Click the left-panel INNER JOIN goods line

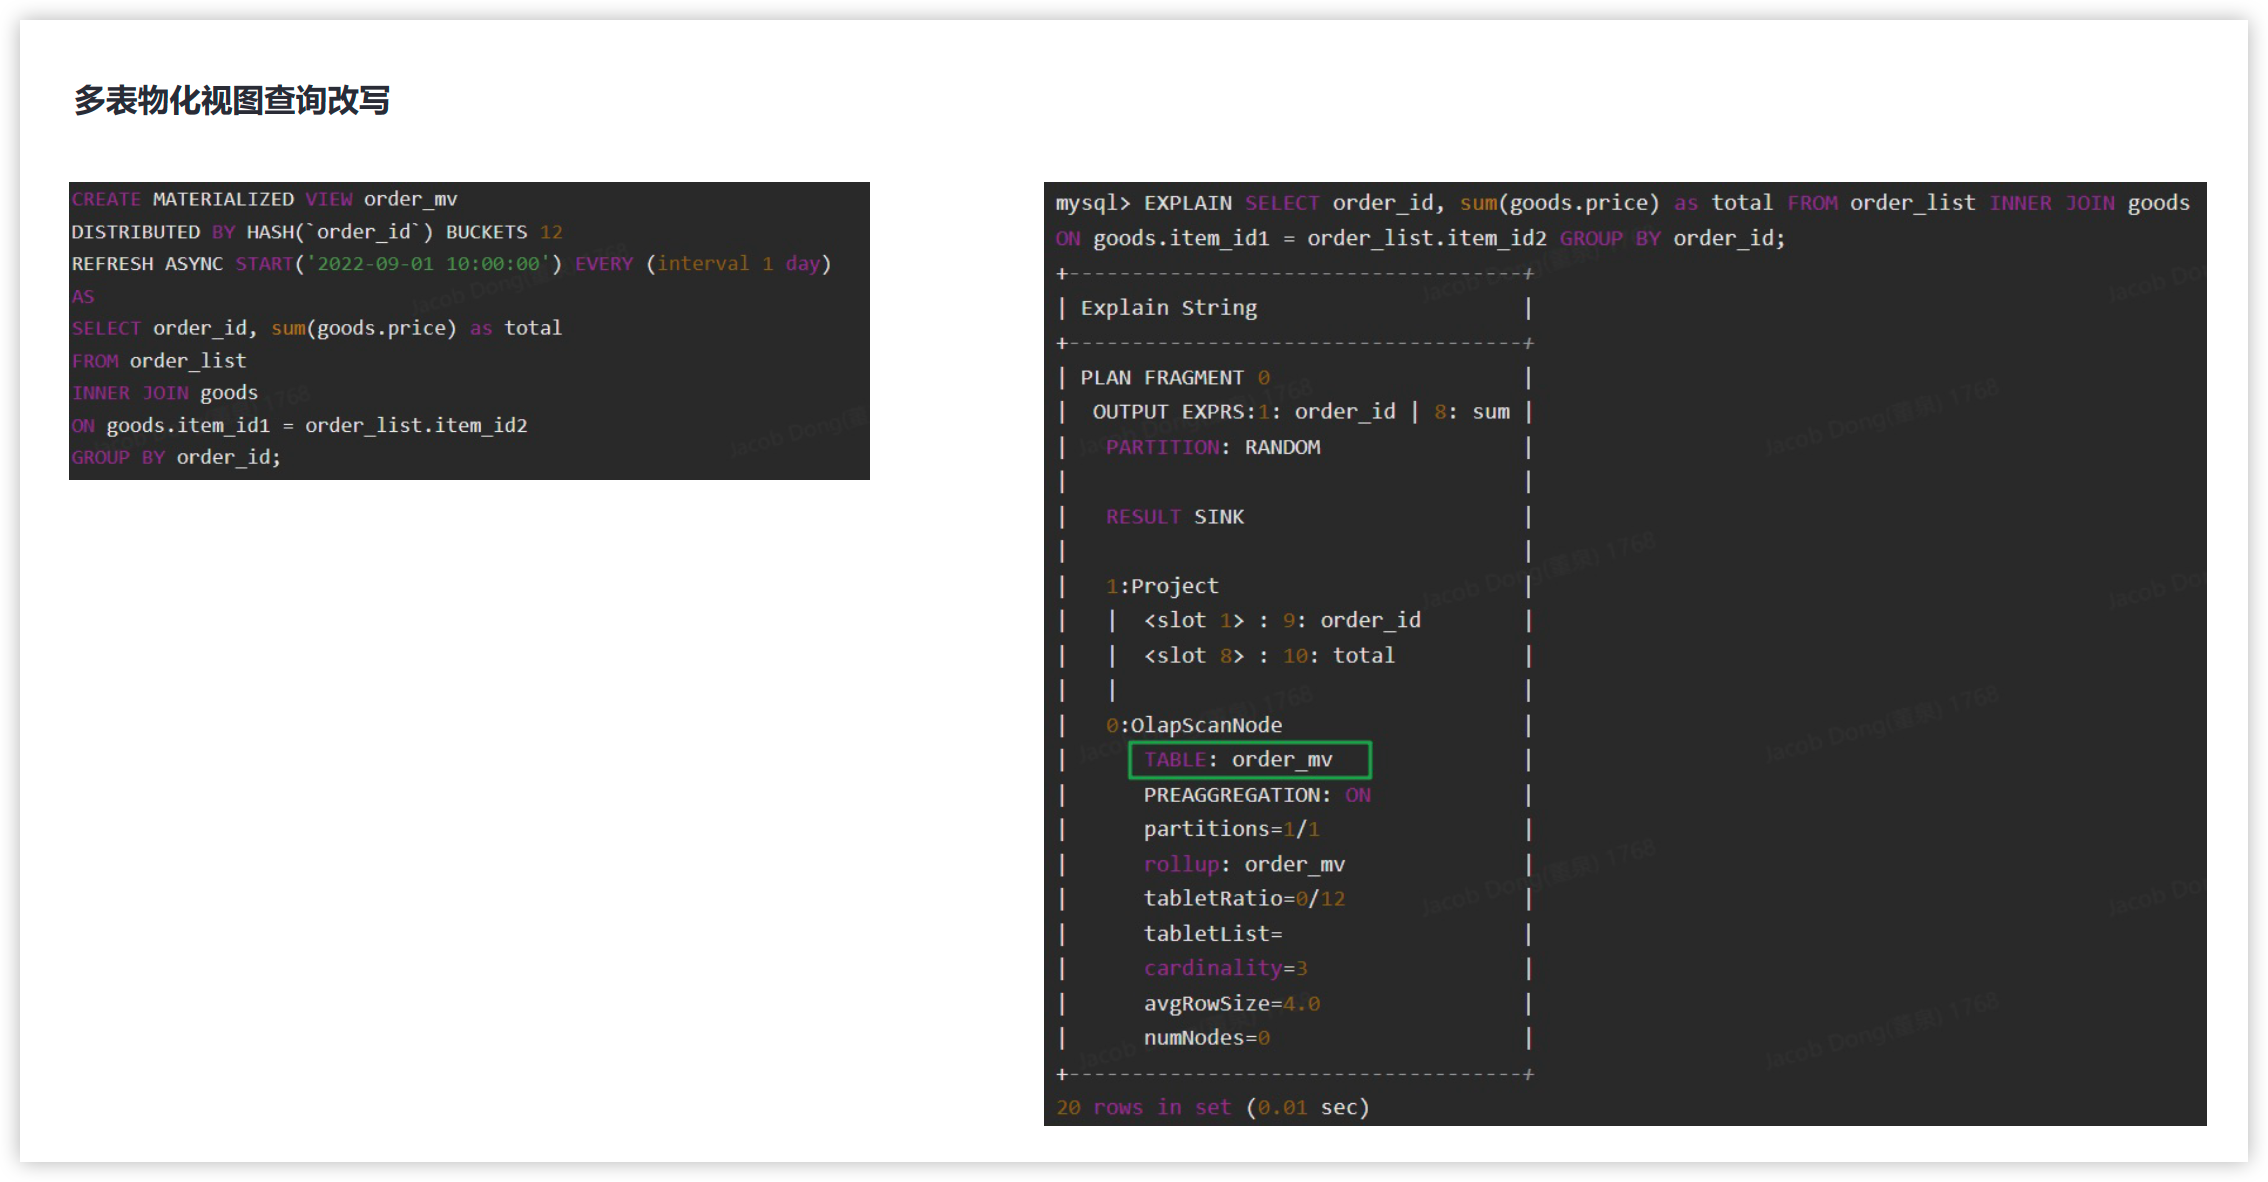tap(164, 393)
